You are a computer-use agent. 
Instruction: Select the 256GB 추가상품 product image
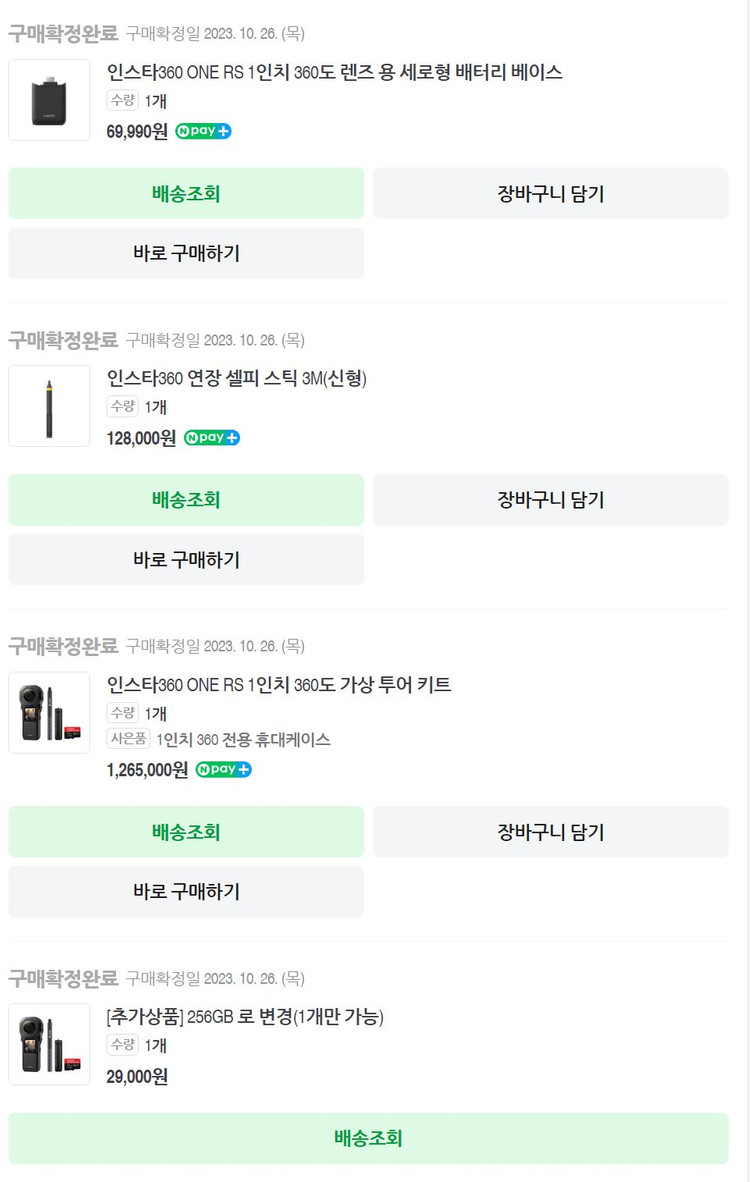[49, 1044]
